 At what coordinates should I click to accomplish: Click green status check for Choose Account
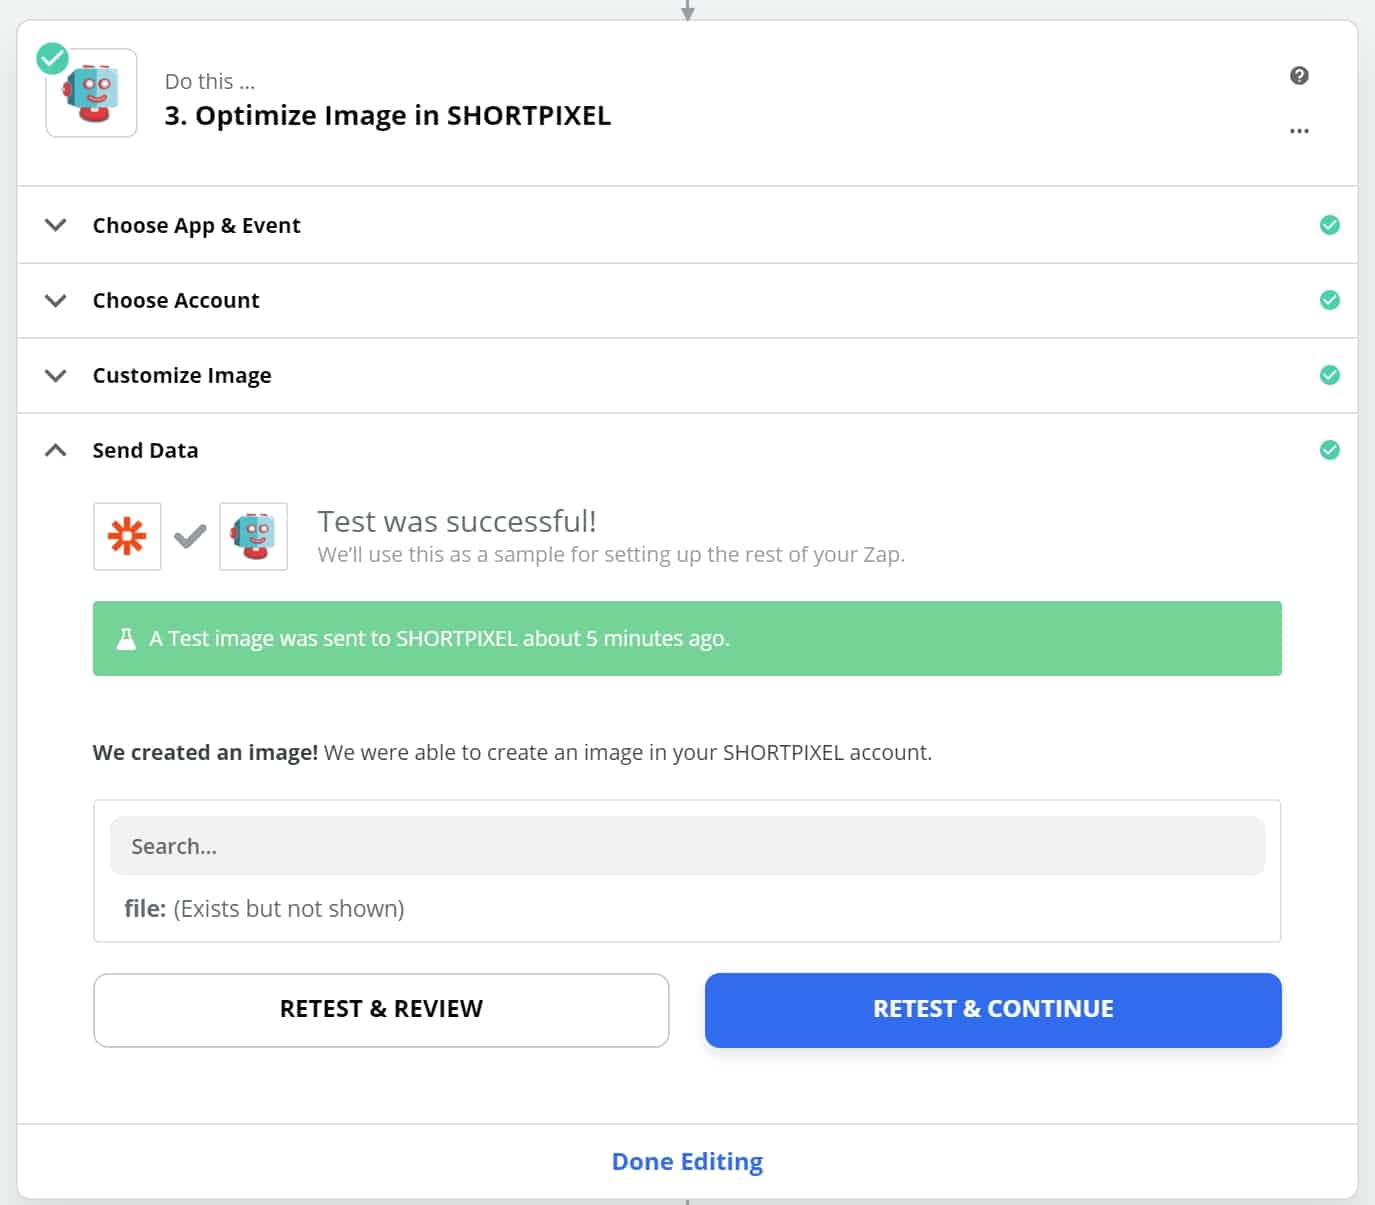coord(1329,300)
